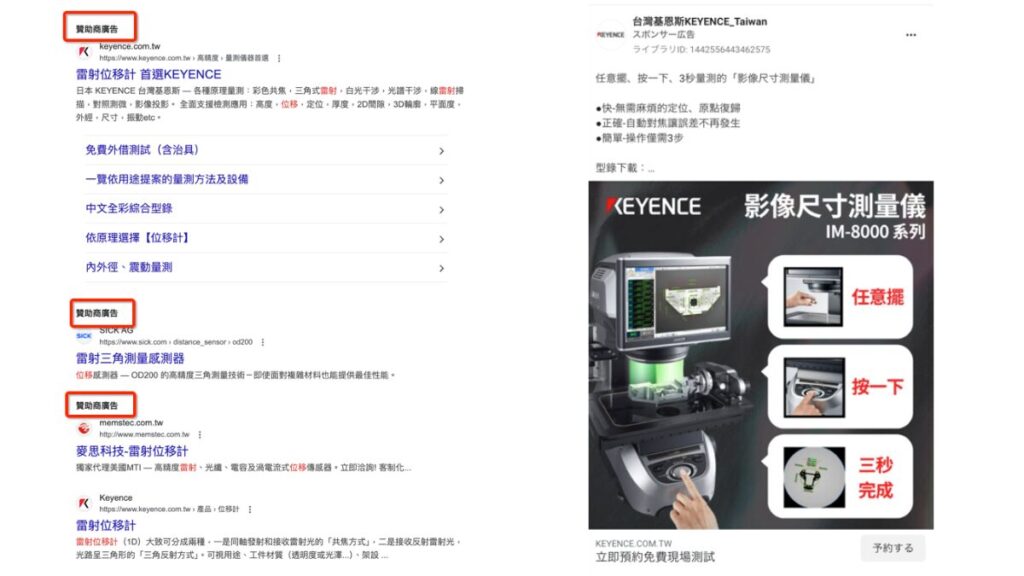This screenshot has height=576, width=1024.
Task: Open the IM-8000 ad image
Action: [761, 355]
